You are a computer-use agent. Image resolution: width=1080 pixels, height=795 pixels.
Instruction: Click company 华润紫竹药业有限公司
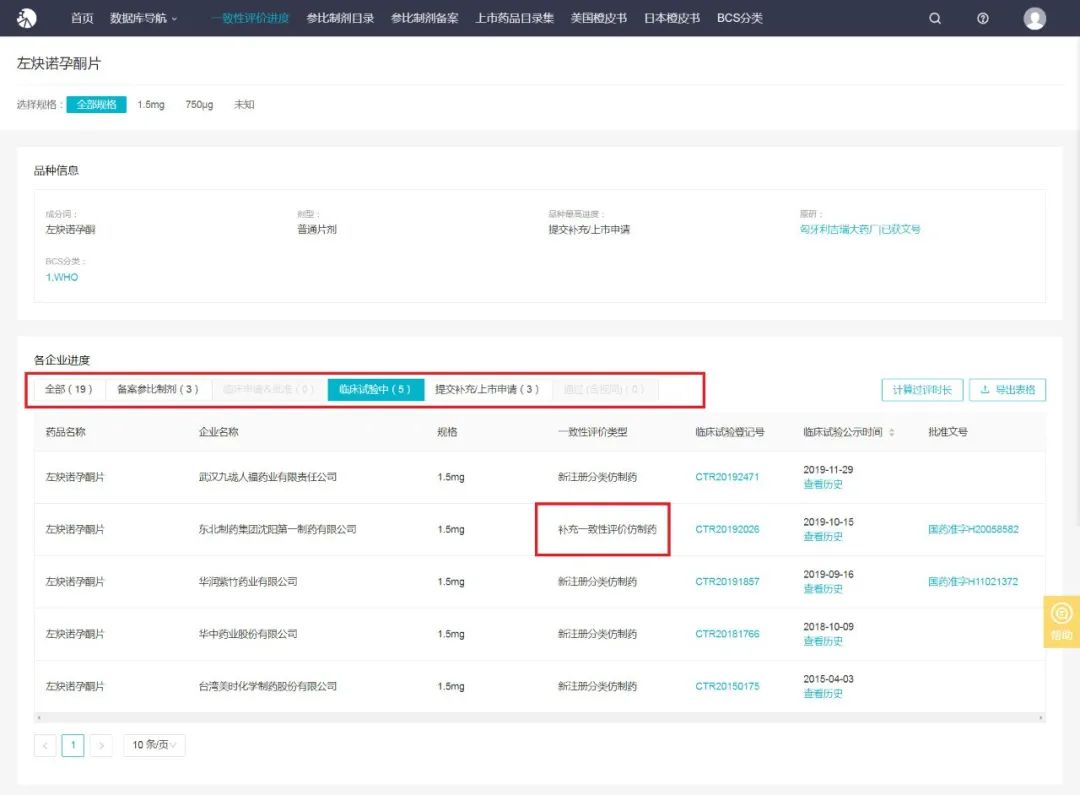click(x=248, y=581)
